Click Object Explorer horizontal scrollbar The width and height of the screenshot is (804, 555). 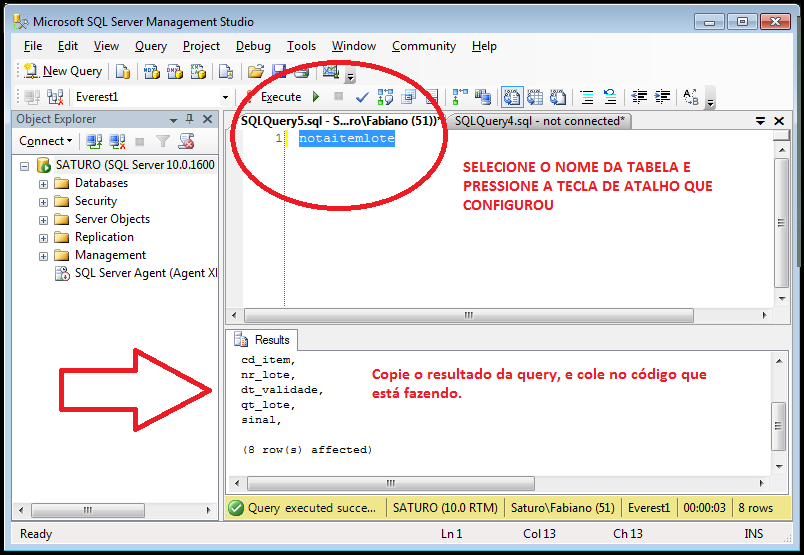pyautogui.click(x=88, y=510)
